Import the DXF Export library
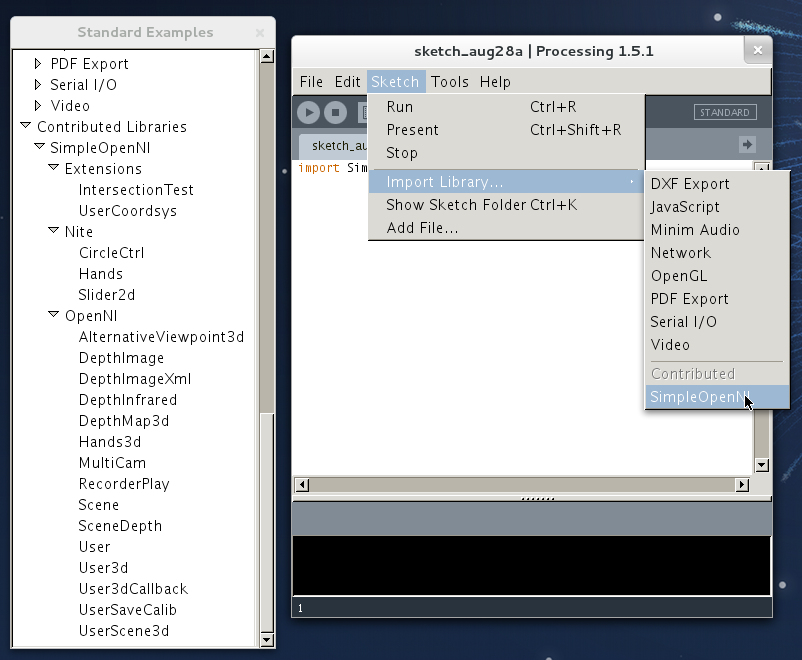802x660 pixels. pyautogui.click(x=717, y=184)
